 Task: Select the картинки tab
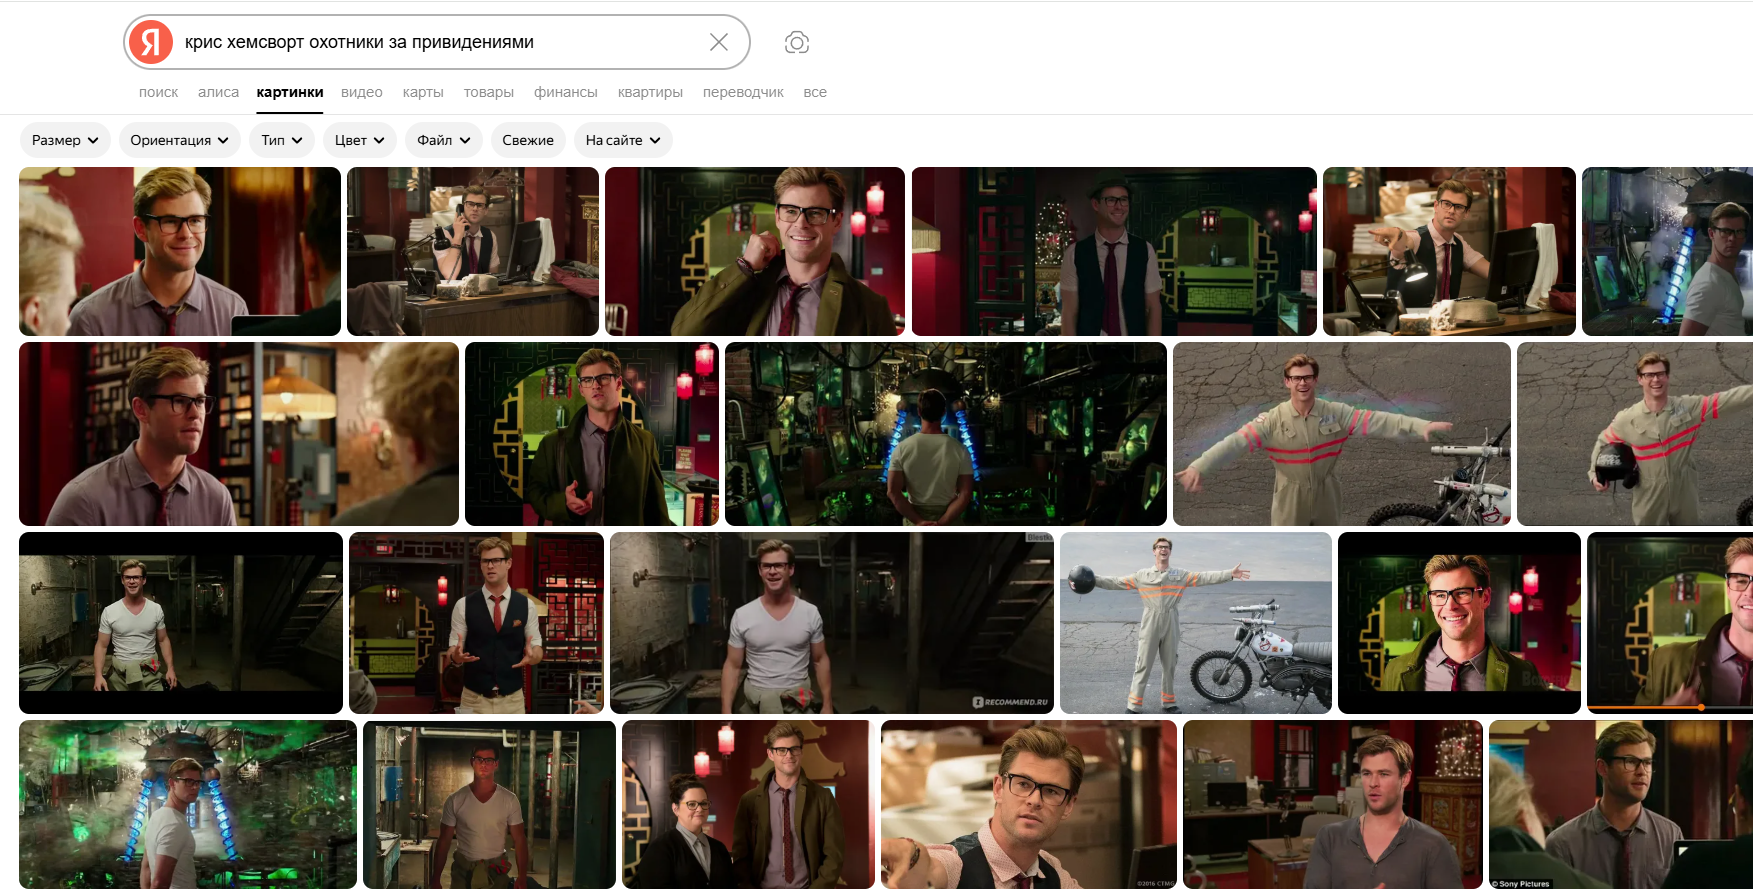click(290, 92)
